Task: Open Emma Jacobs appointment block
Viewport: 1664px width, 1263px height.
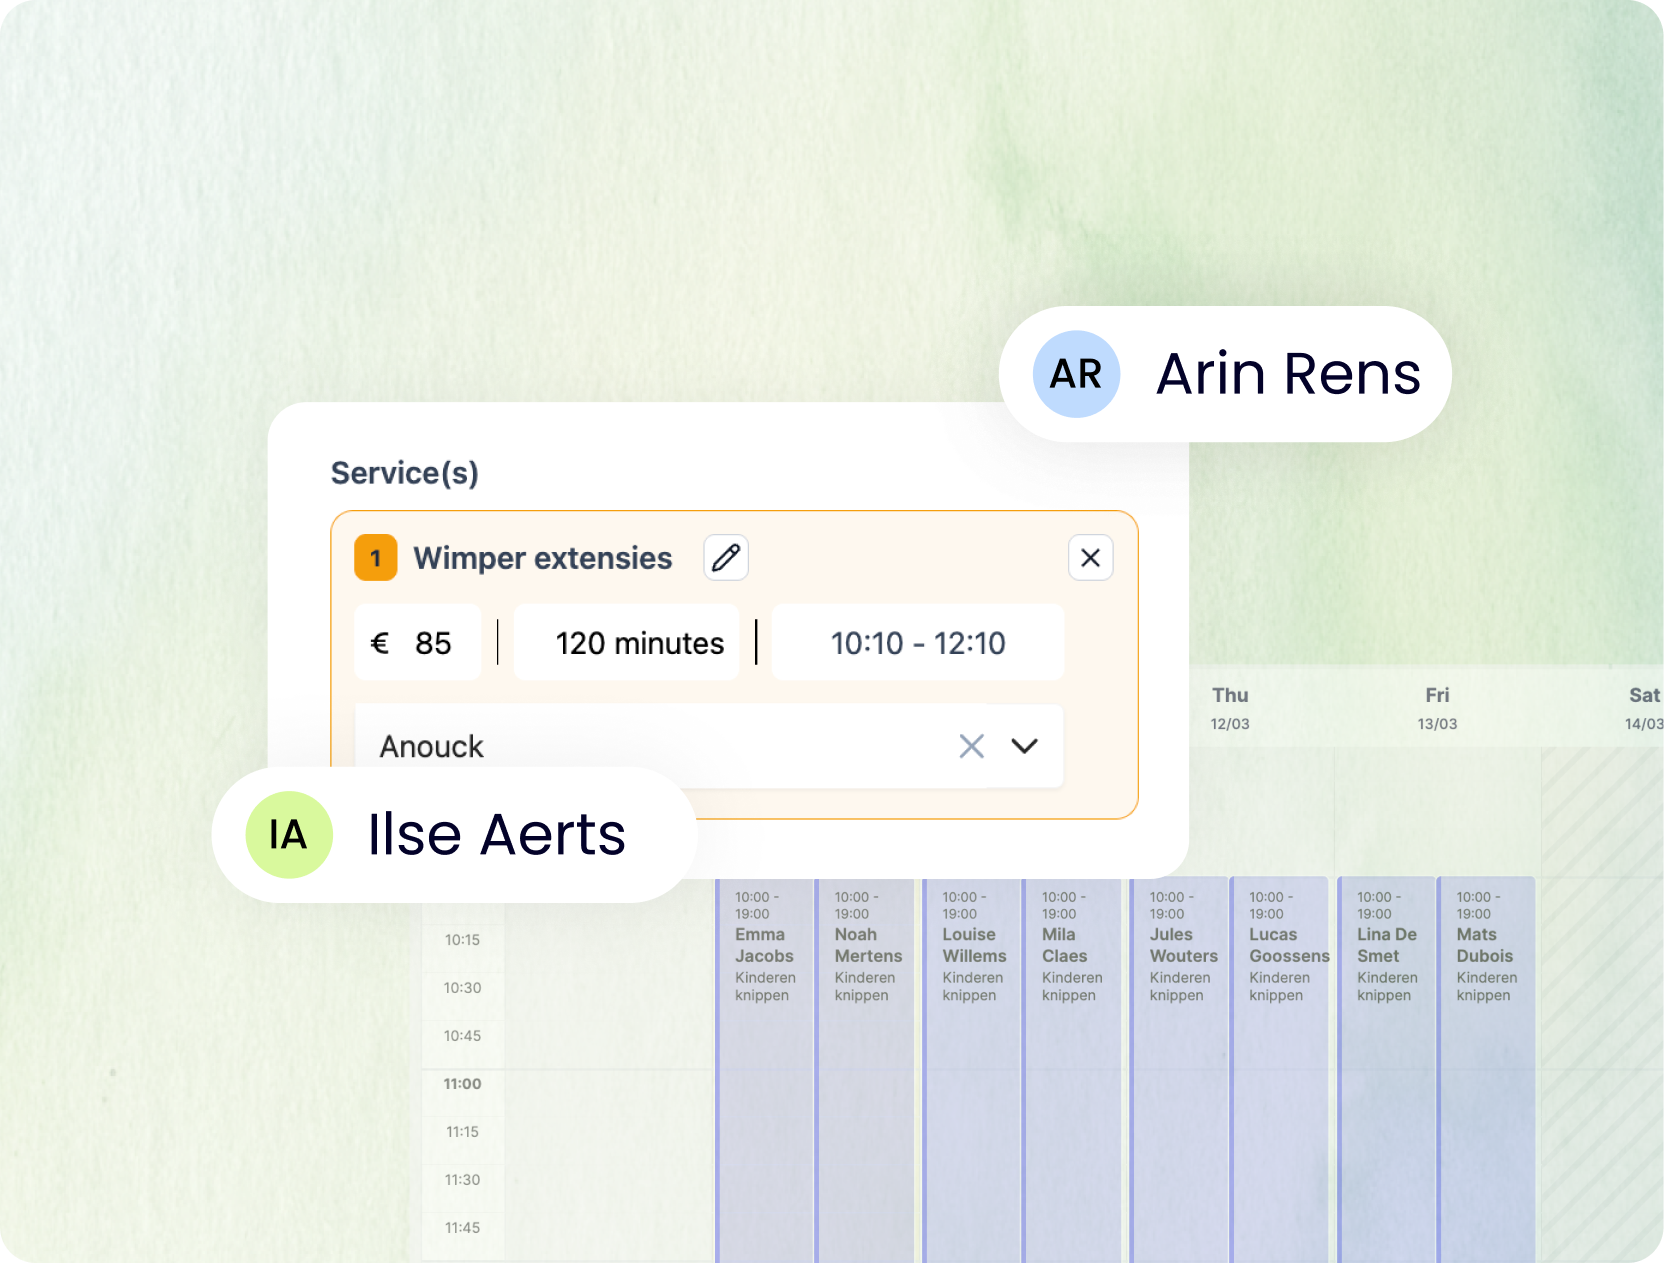Action: 765,1068
